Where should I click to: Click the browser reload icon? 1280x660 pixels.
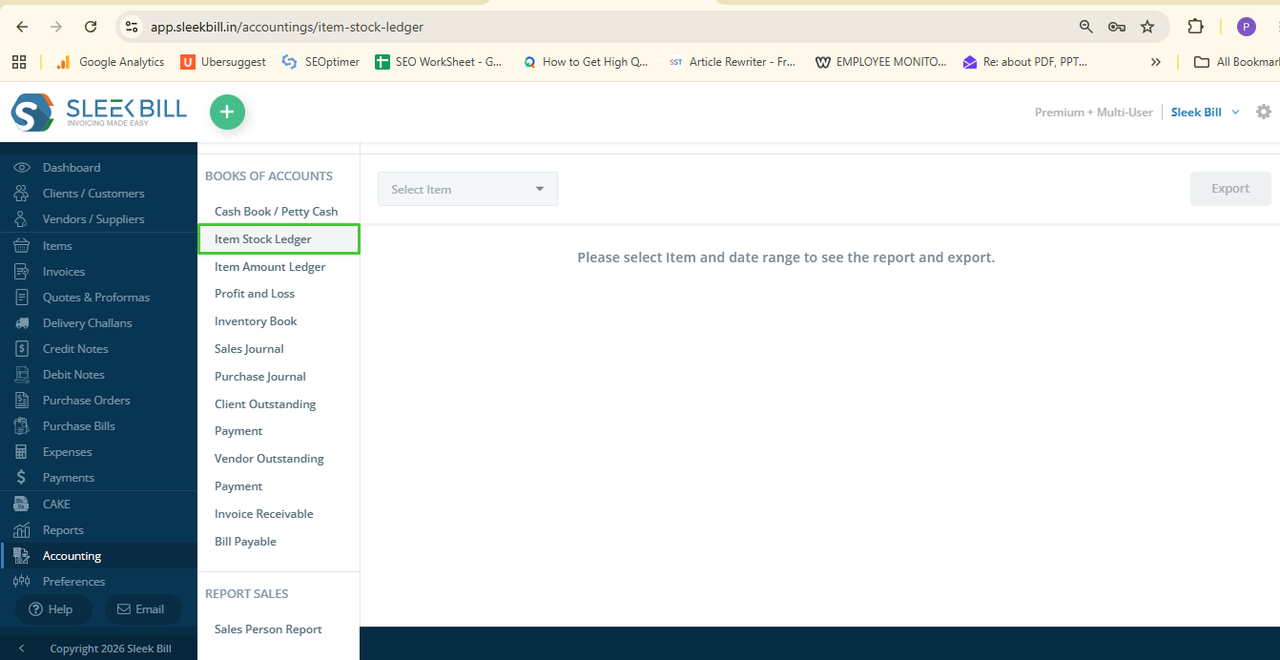[x=91, y=27]
